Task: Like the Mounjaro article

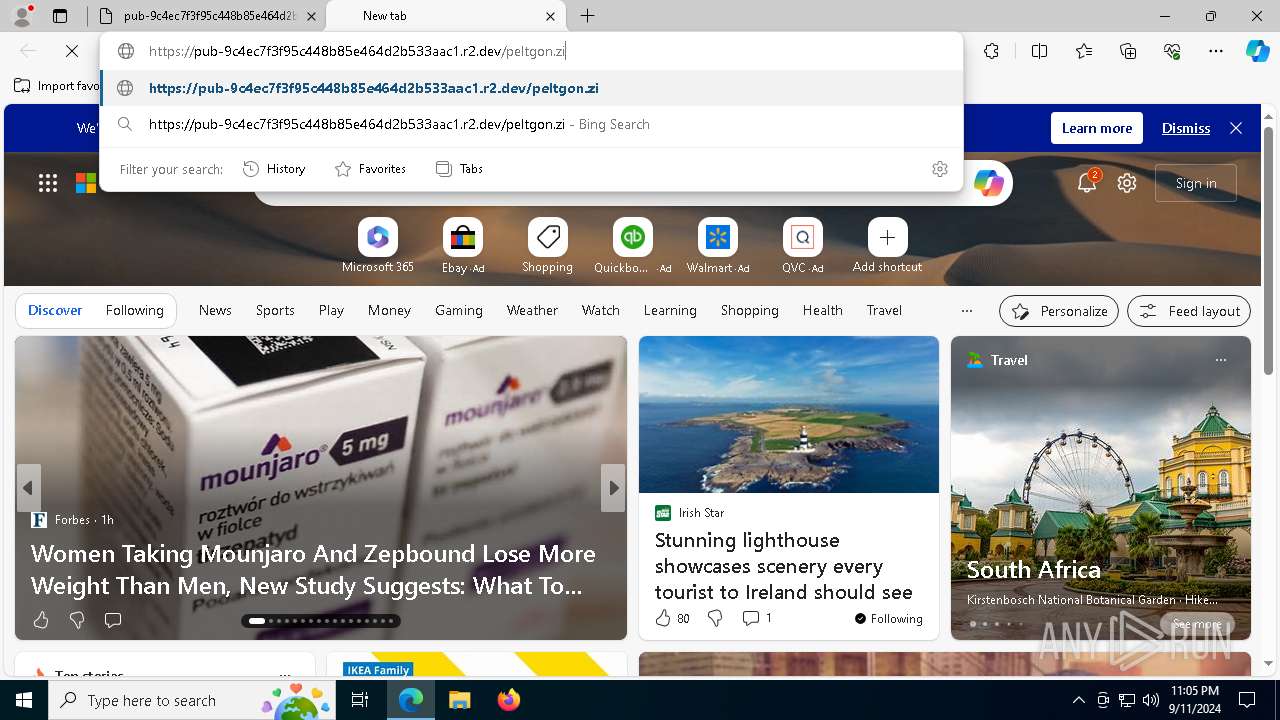Action: pos(41,620)
